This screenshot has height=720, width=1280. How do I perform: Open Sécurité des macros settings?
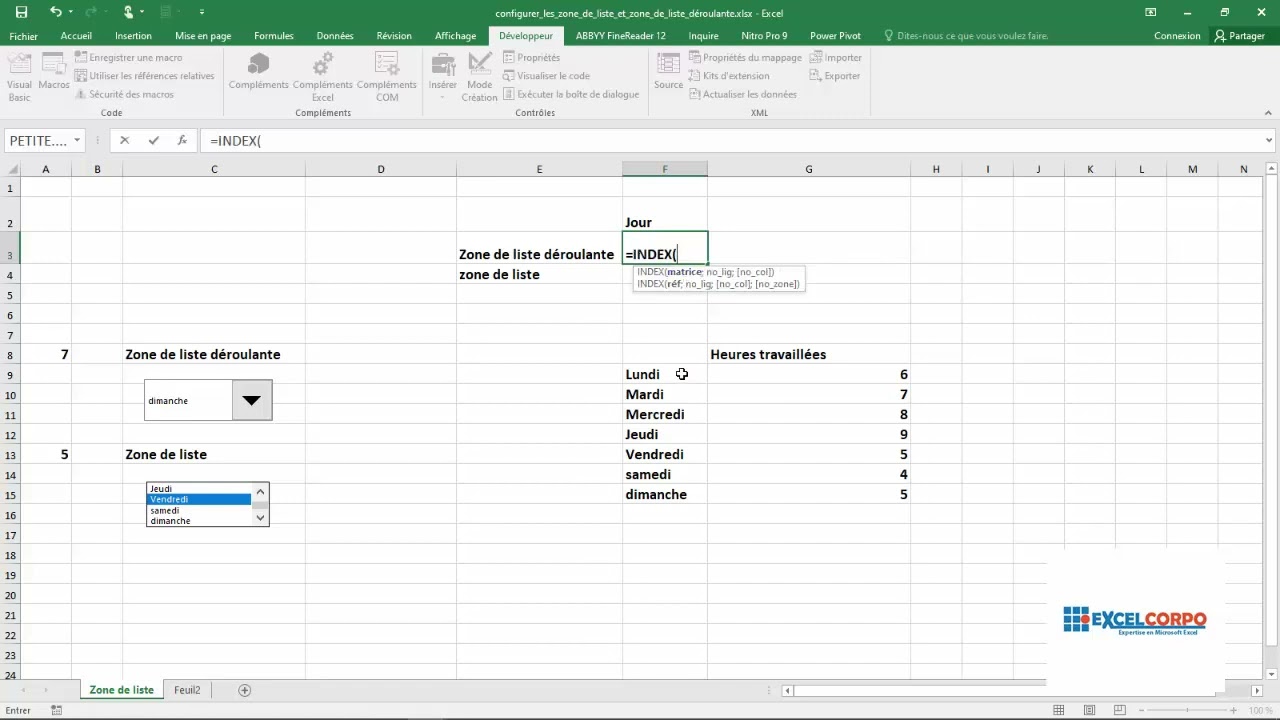click(x=124, y=94)
